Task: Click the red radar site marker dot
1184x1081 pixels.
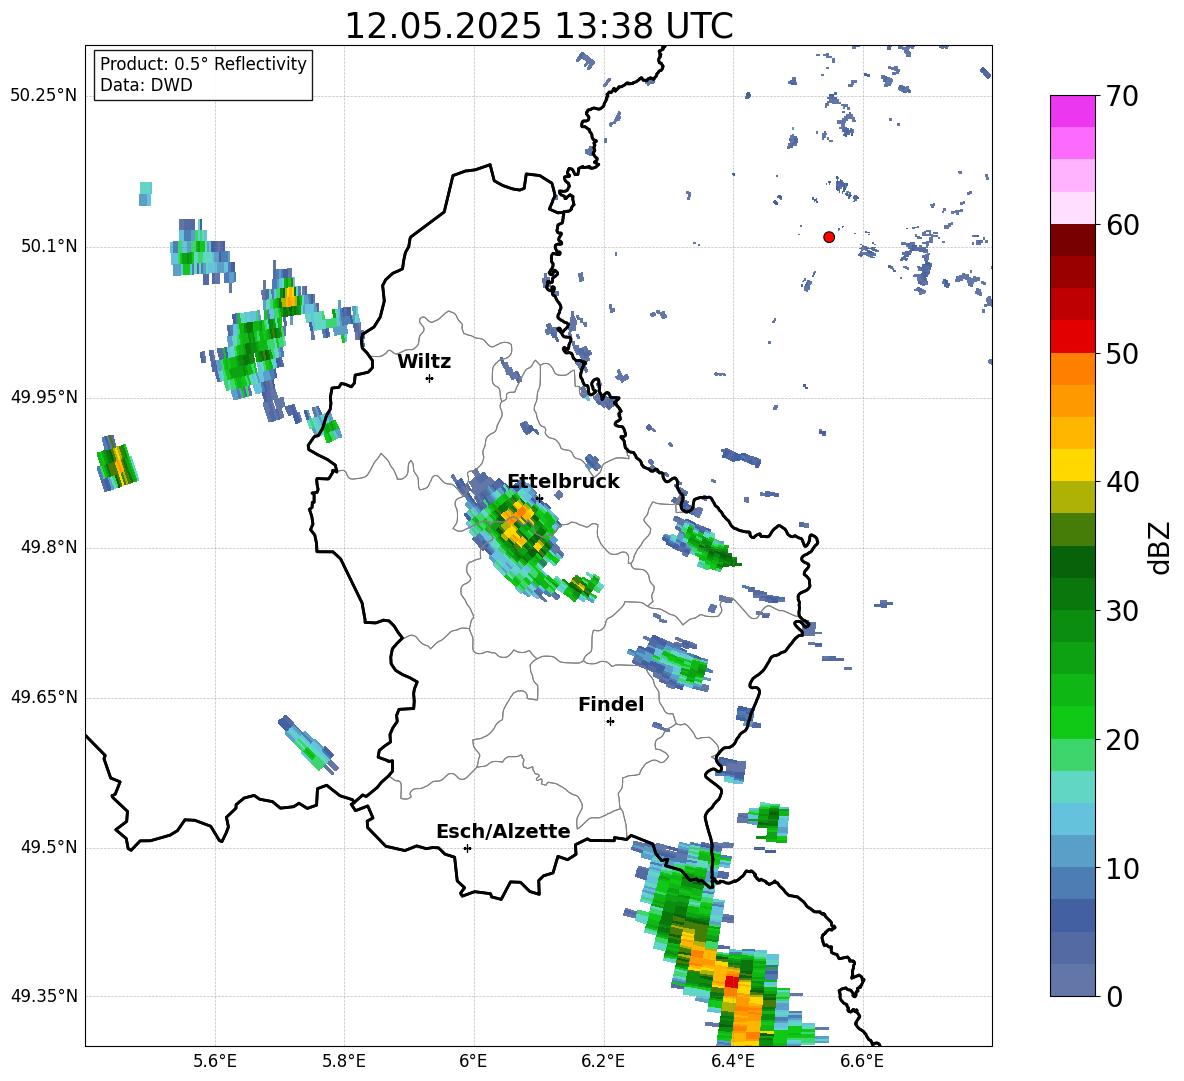Action: point(829,237)
